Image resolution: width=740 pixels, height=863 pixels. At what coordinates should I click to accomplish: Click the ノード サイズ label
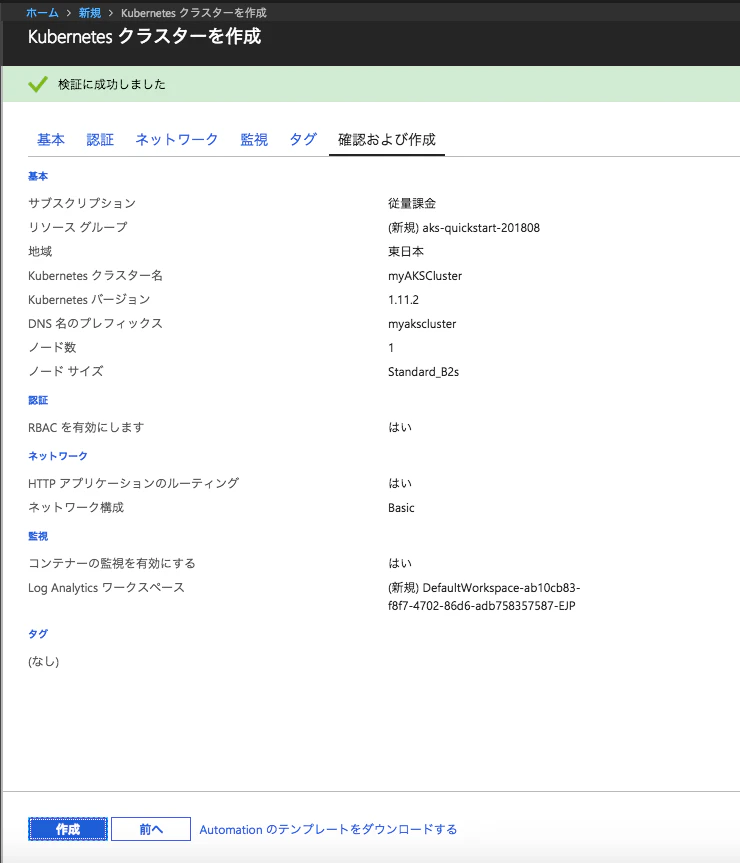click(x=65, y=372)
